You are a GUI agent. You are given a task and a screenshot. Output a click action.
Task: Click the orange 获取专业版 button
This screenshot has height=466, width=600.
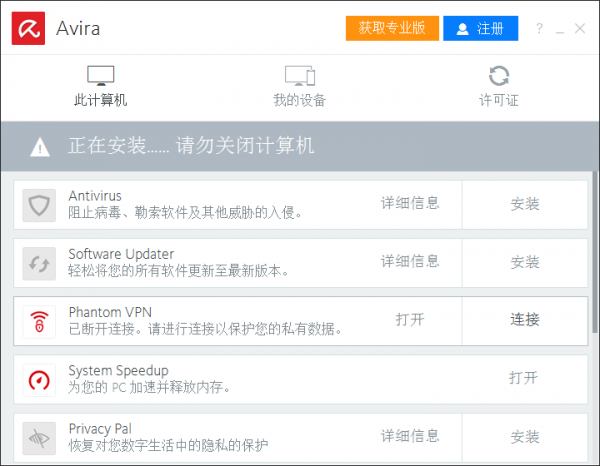click(392, 28)
